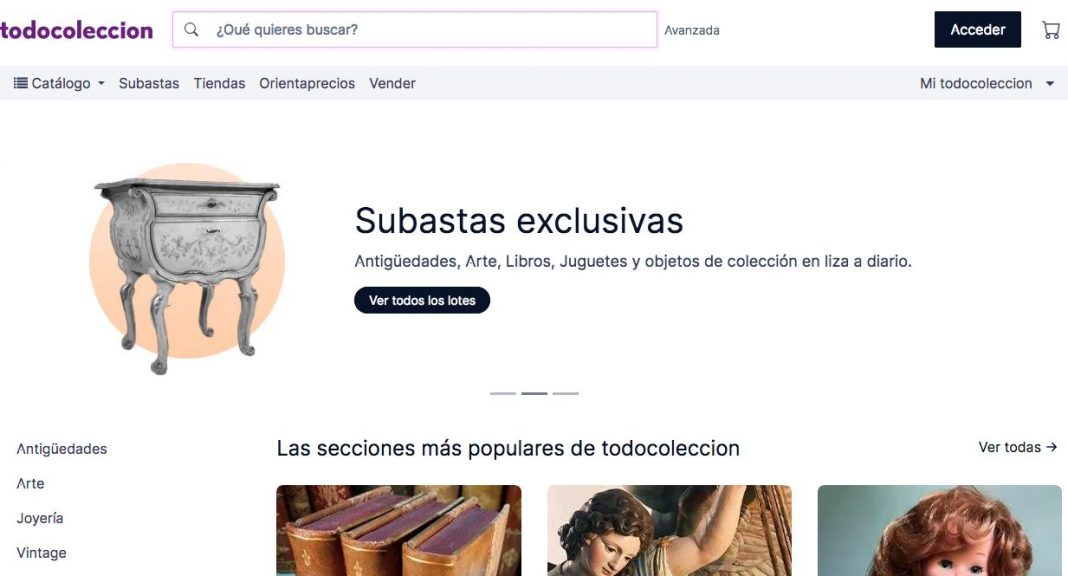Go to the Tiendas menu item

[x=219, y=83]
